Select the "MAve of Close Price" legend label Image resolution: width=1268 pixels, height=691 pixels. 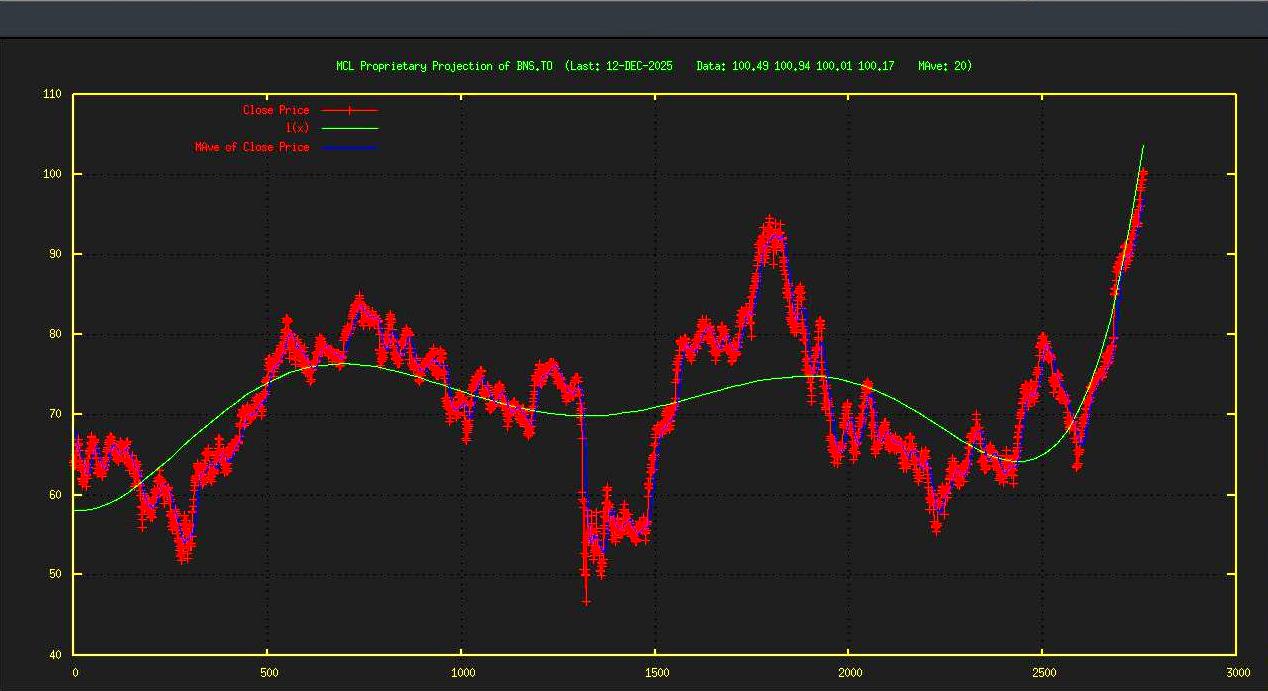point(252,147)
